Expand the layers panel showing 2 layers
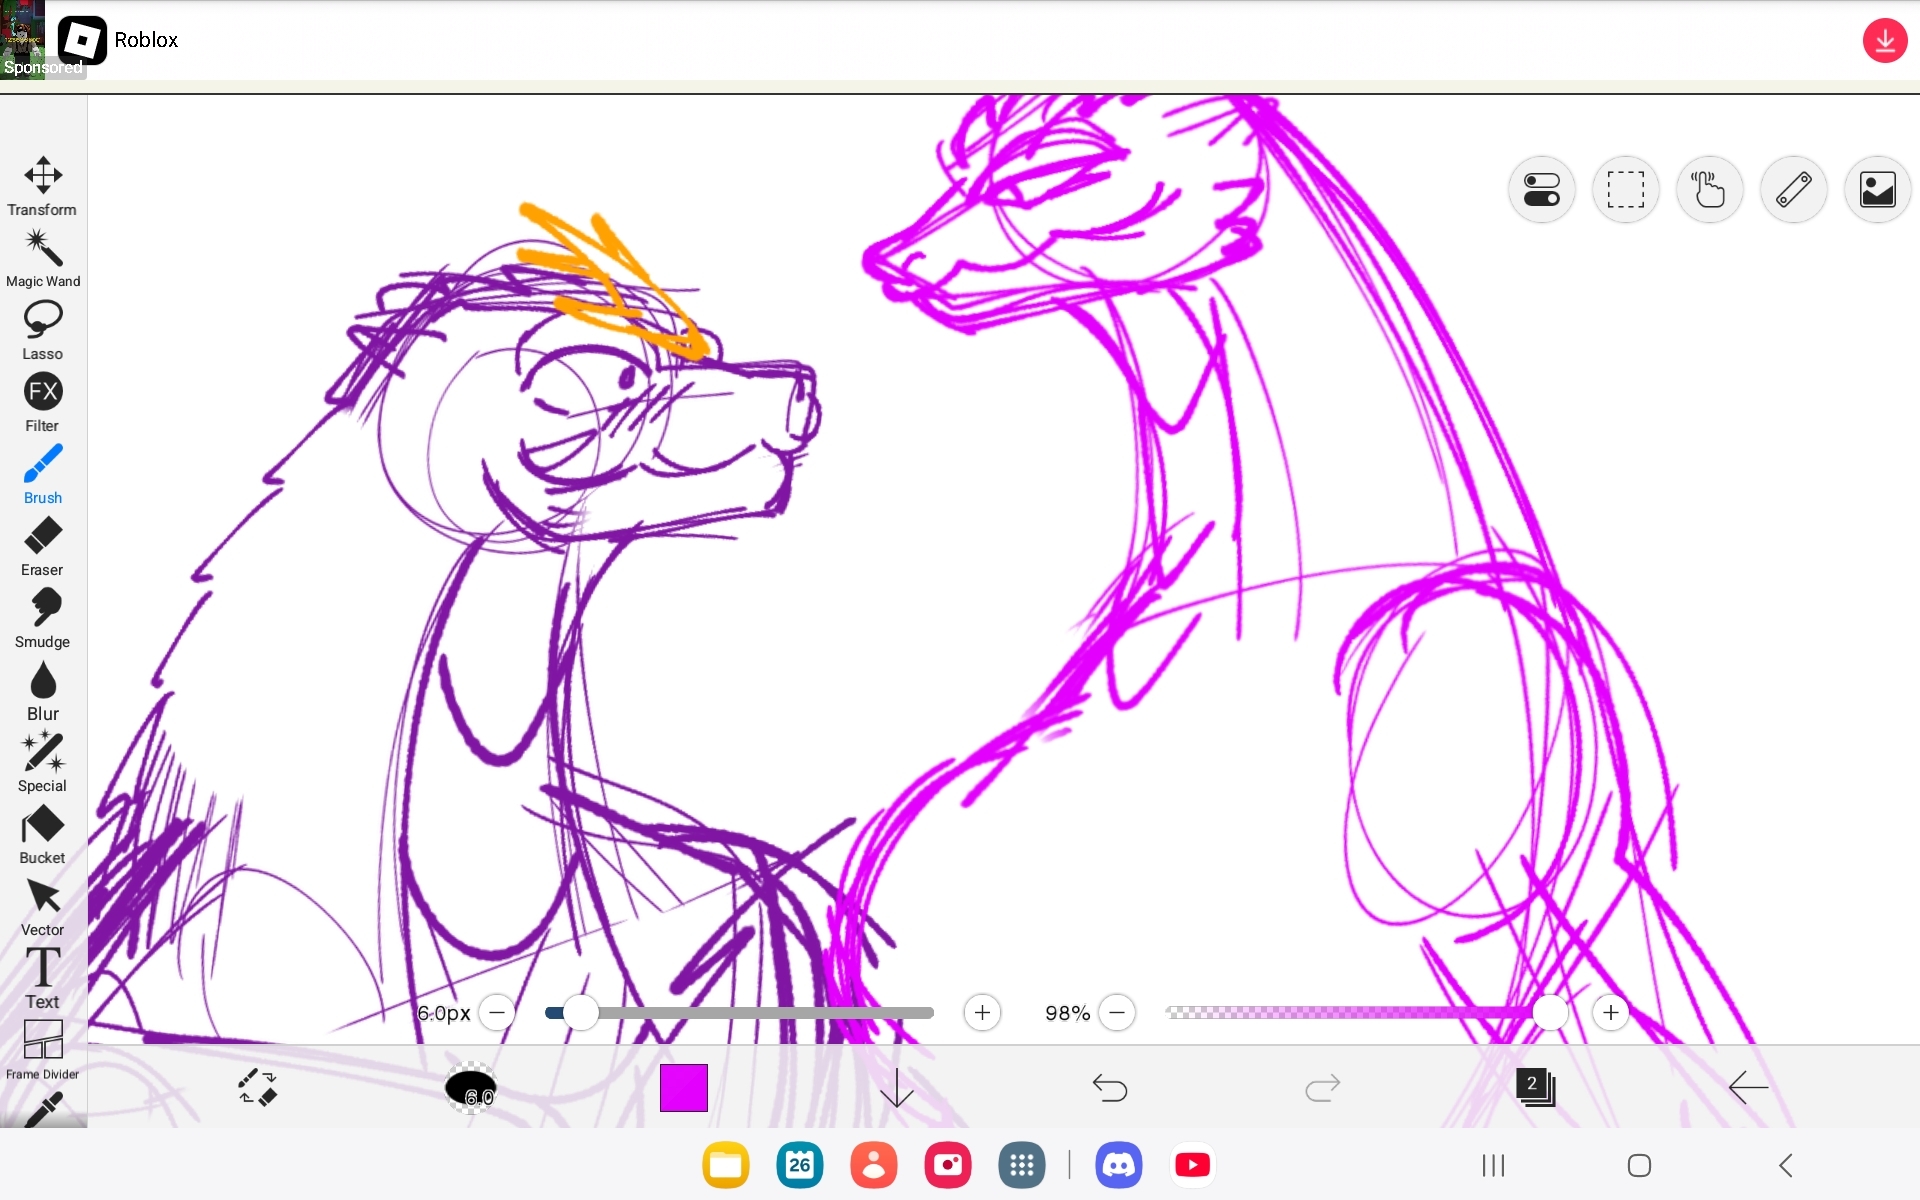1920x1200 pixels. click(1535, 1087)
